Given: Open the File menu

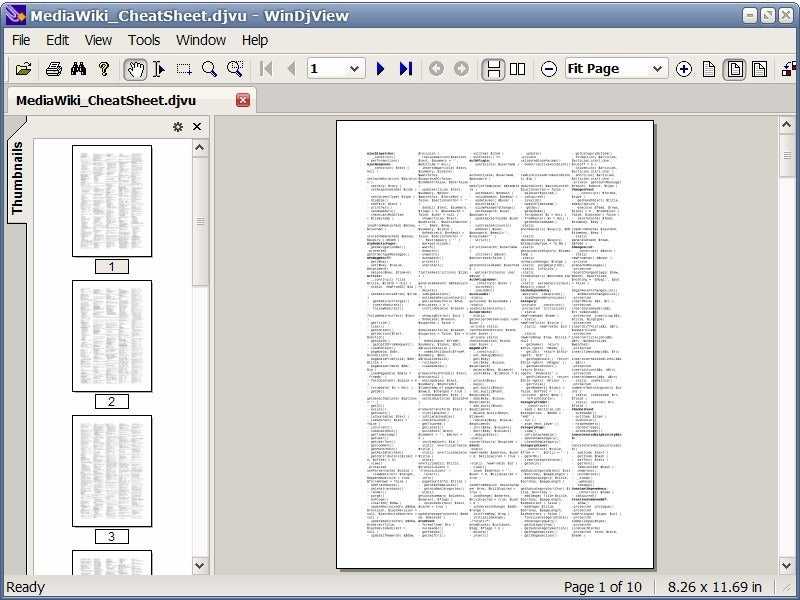Looking at the screenshot, I should (x=21, y=40).
